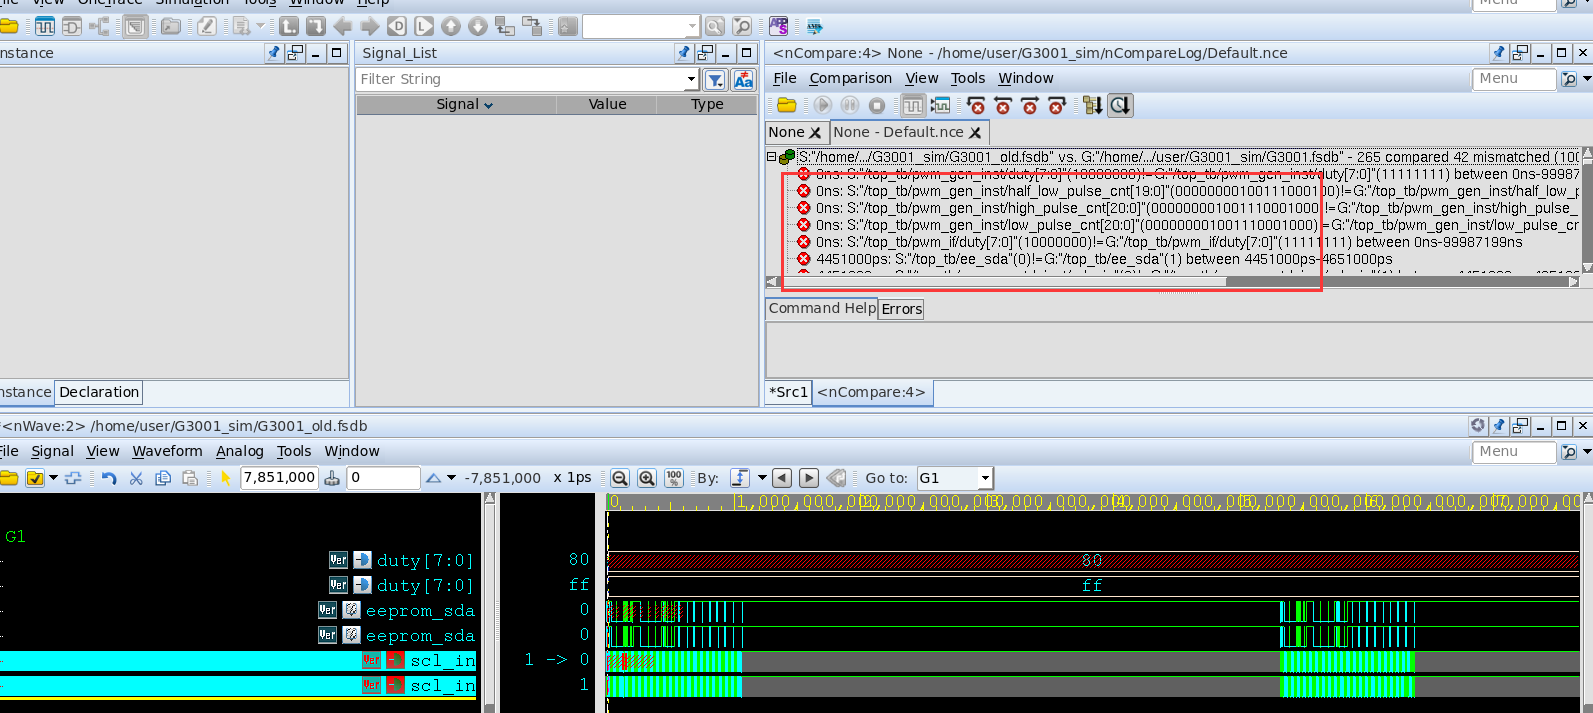This screenshot has height=713, width=1593.
Task: Click the up arrow circle icon
Action: click(451, 26)
